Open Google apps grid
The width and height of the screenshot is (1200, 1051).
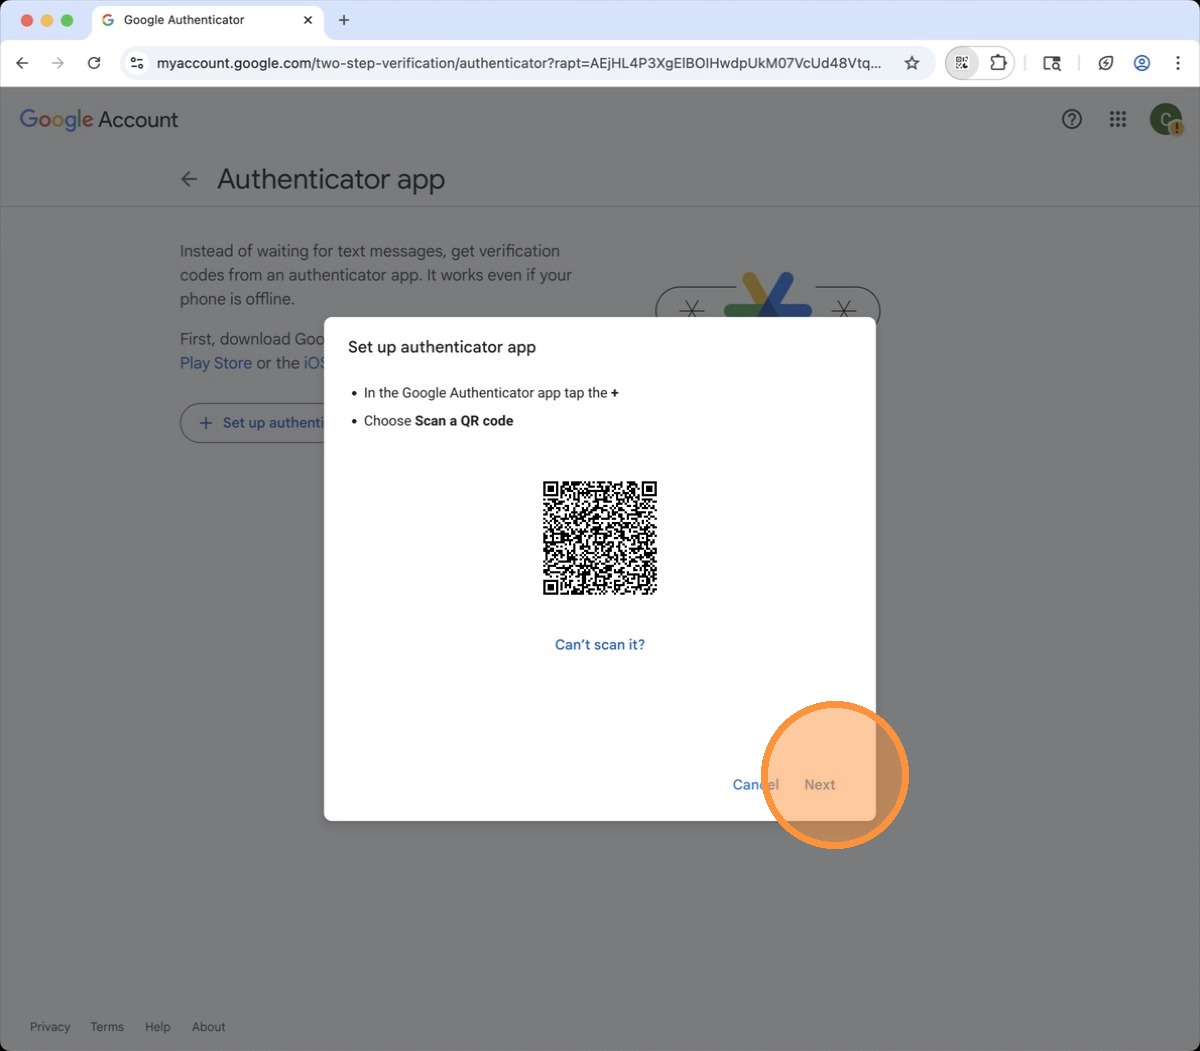1118,119
